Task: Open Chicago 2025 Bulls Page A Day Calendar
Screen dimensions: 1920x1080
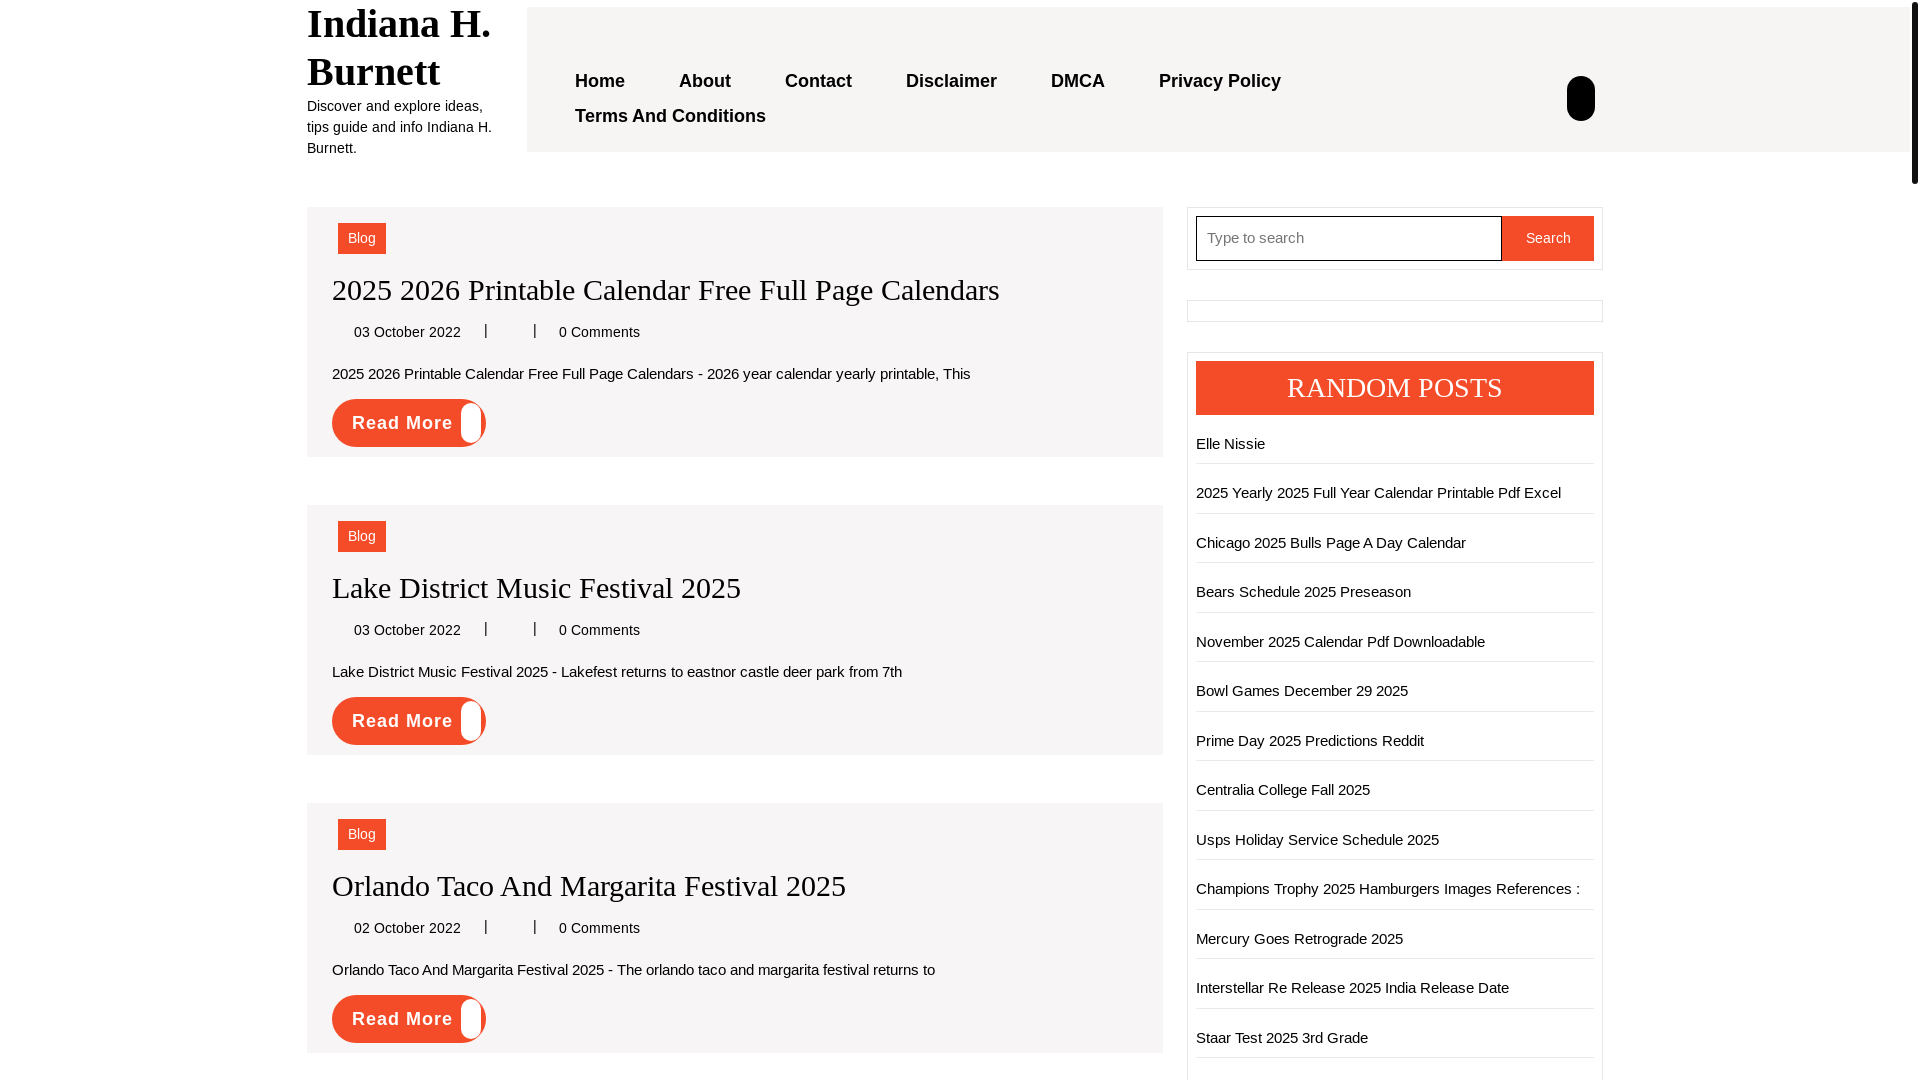Action: (1330, 543)
